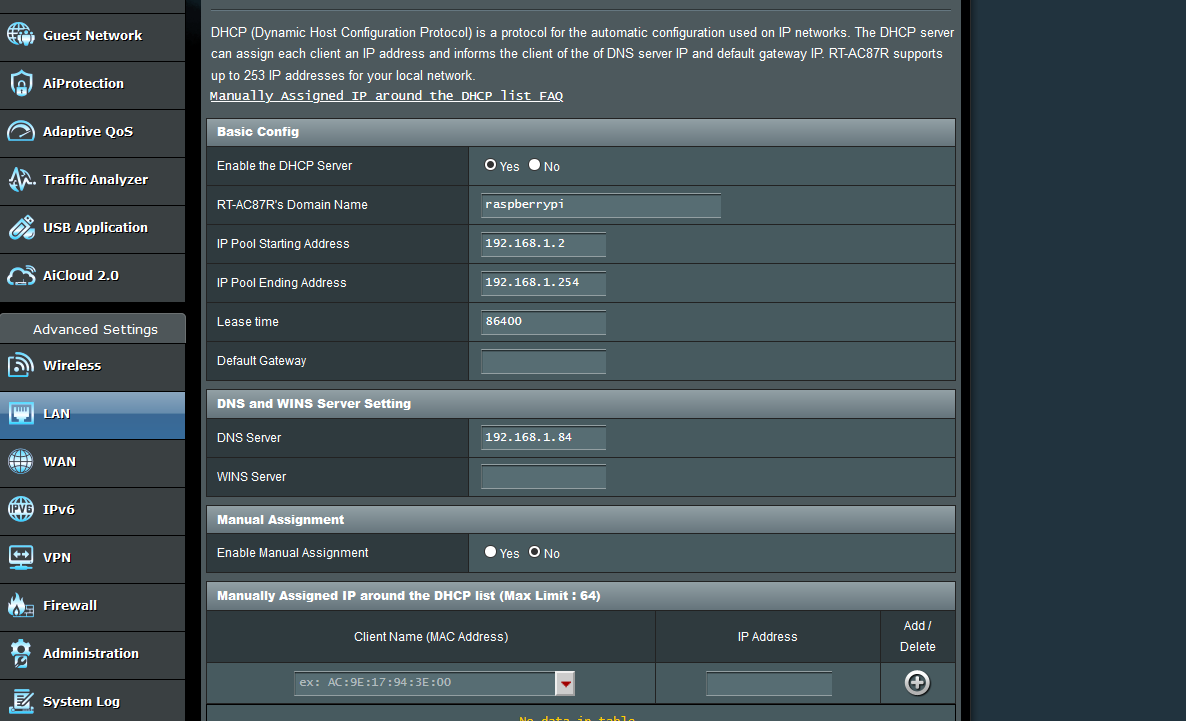Open the Administration page
This screenshot has height=721, width=1186.
[92, 654]
